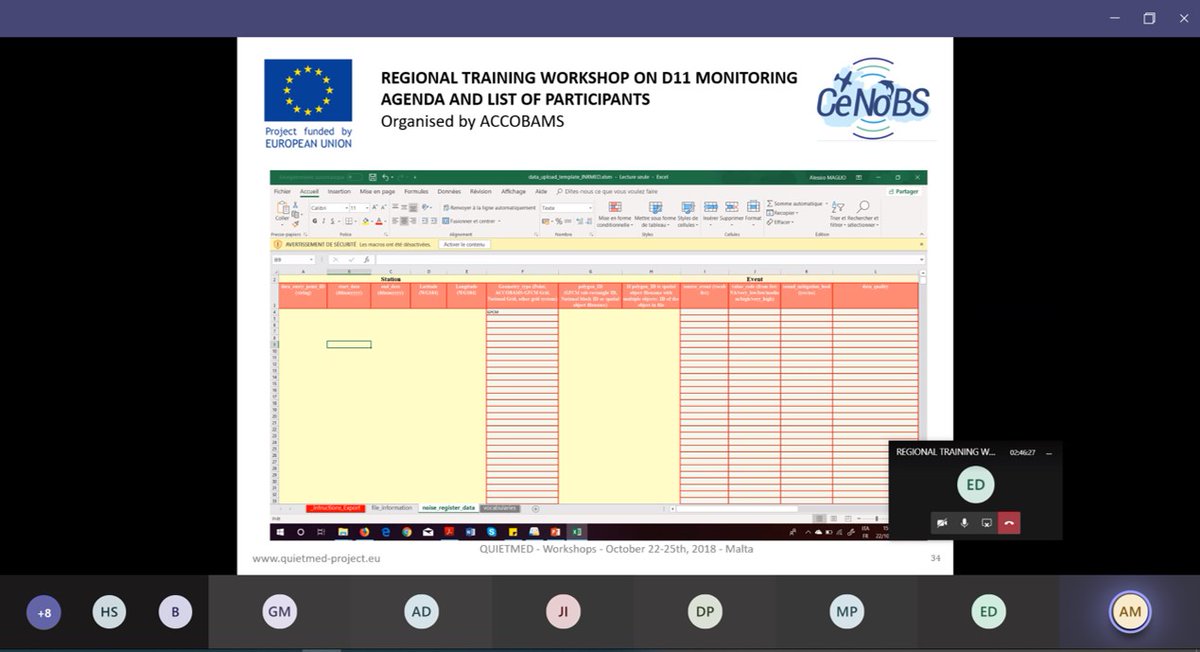This screenshot has height=652, width=1200.
Task: Select participant GM tile
Action: point(279,612)
